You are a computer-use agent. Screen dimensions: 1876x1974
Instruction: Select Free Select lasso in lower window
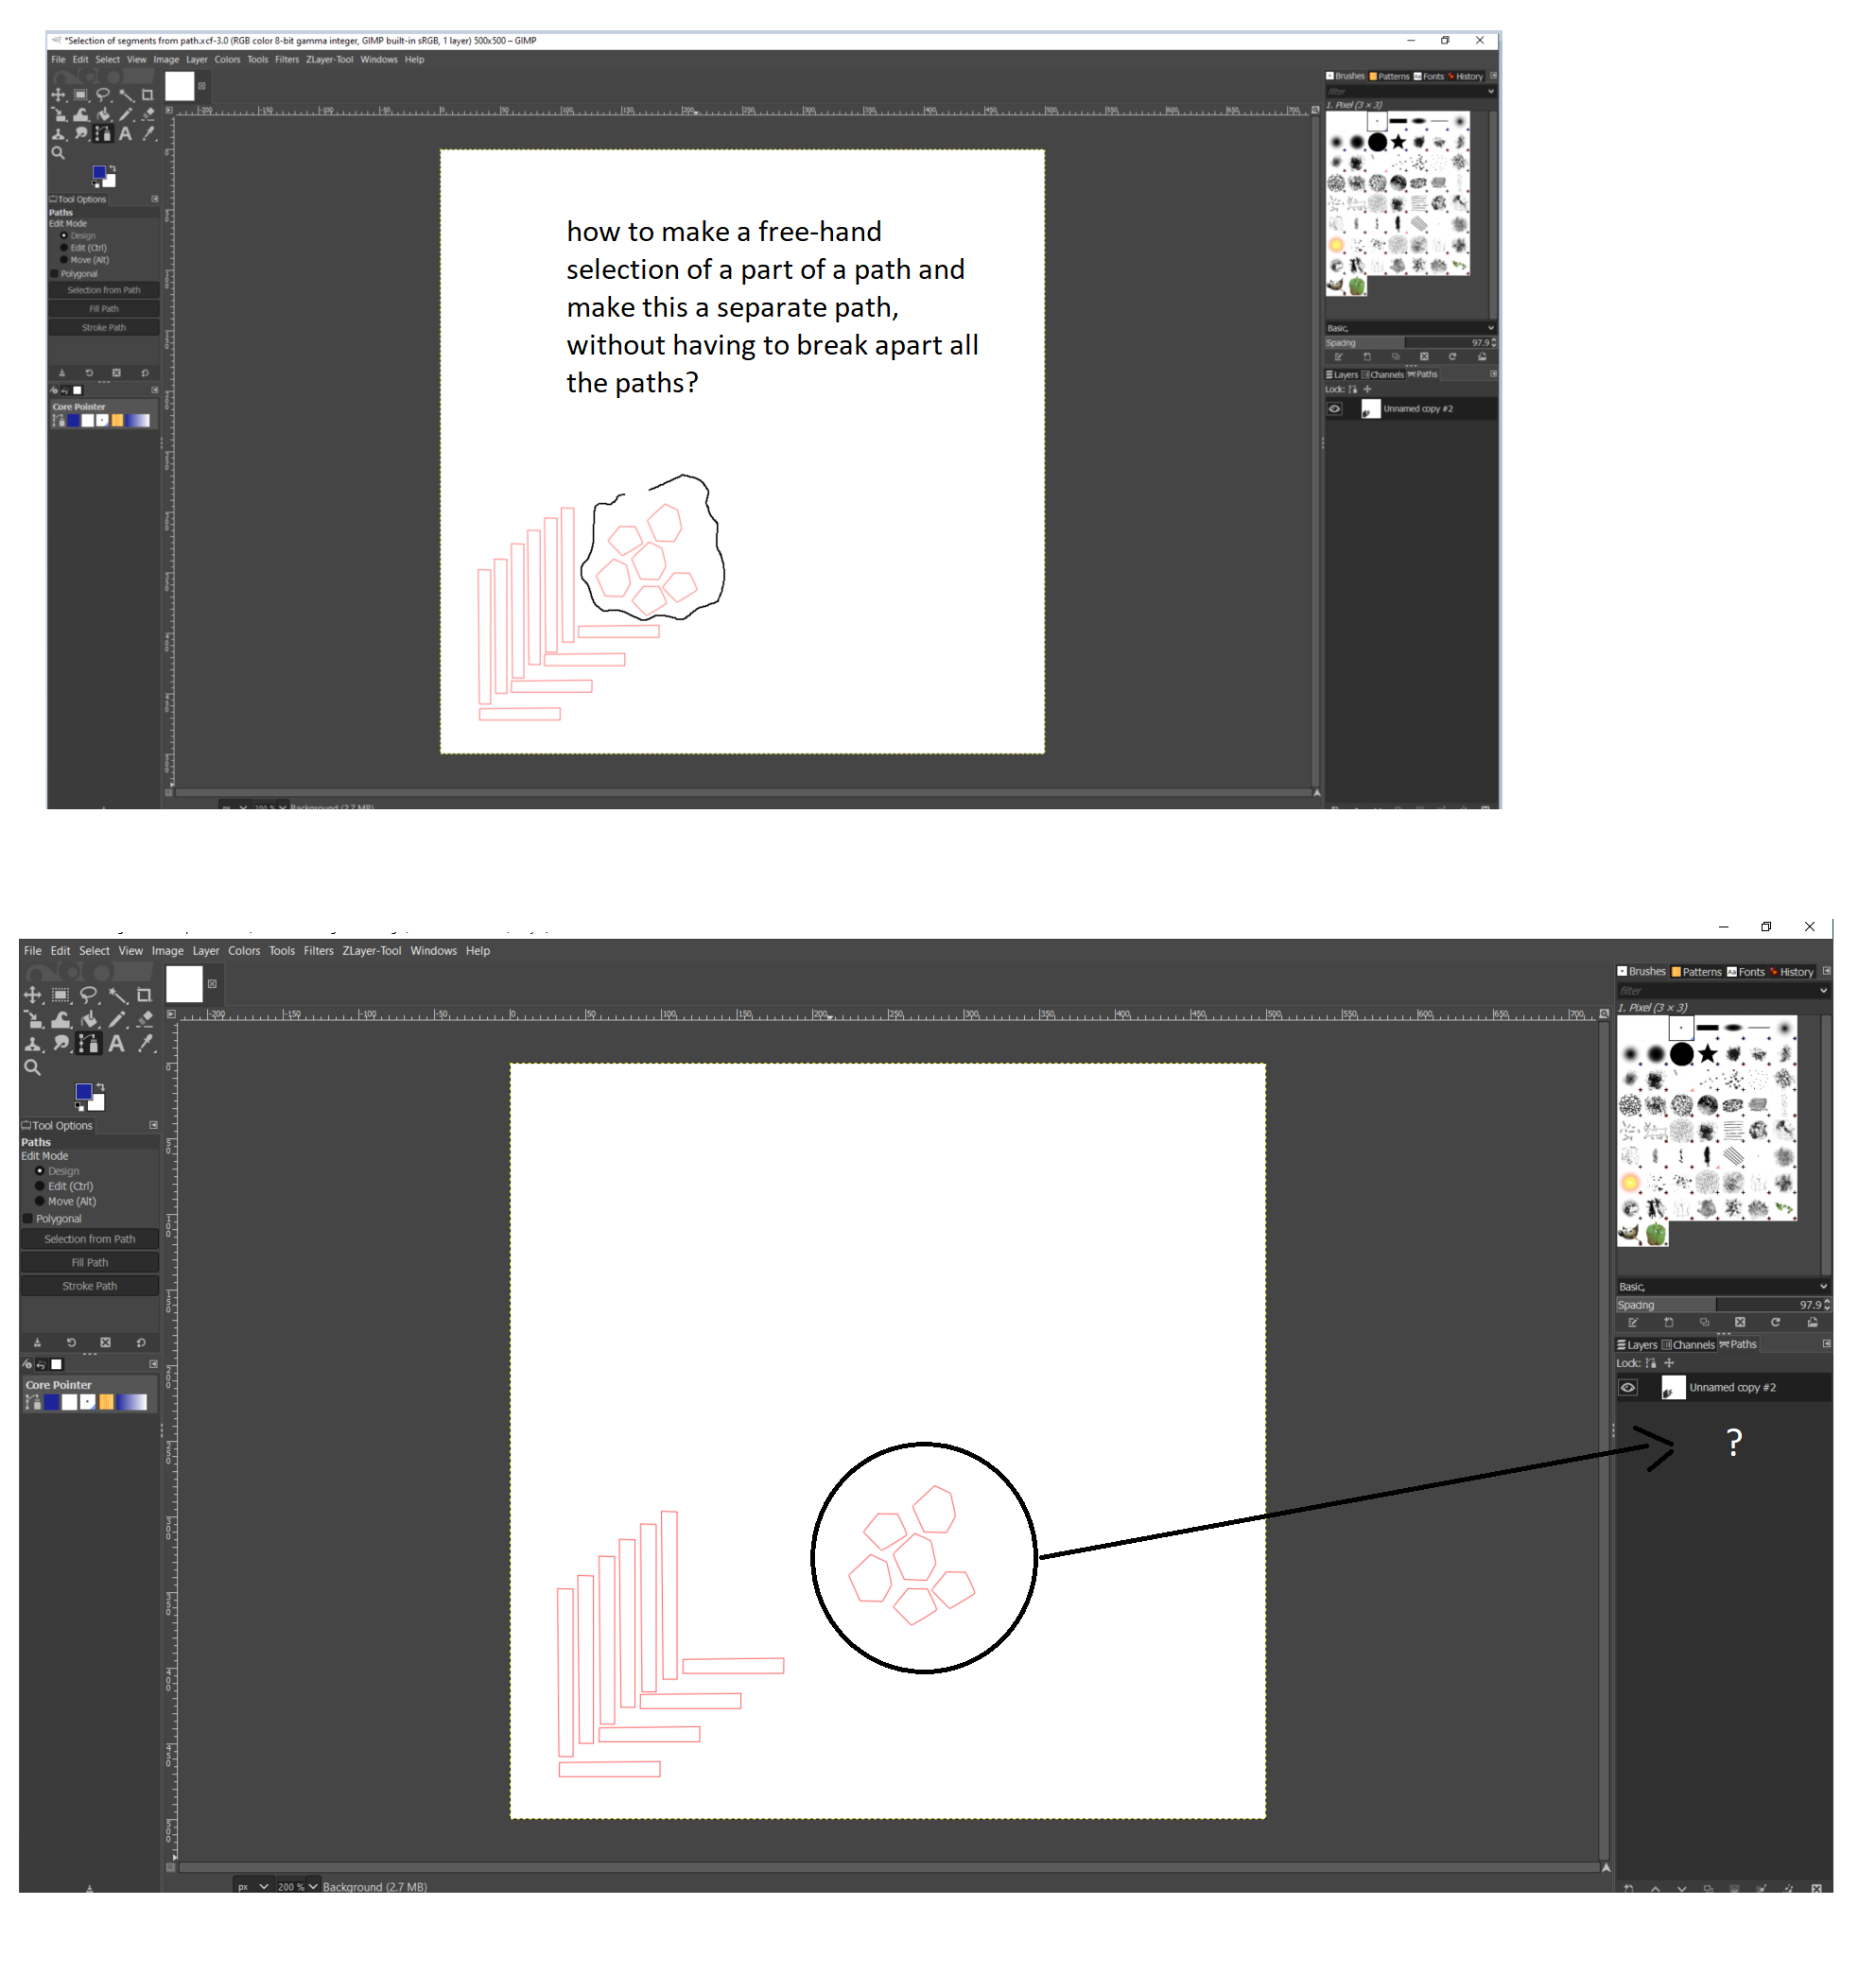(x=89, y=995)
